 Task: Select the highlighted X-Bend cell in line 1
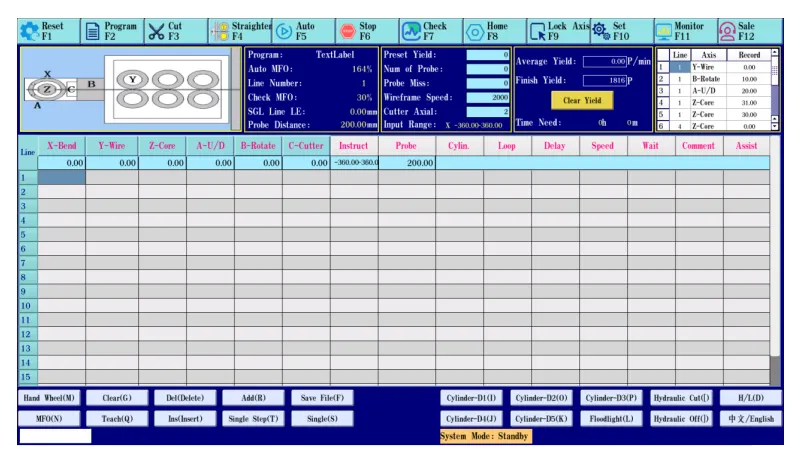pyautogui.click(x=62, y=178)
